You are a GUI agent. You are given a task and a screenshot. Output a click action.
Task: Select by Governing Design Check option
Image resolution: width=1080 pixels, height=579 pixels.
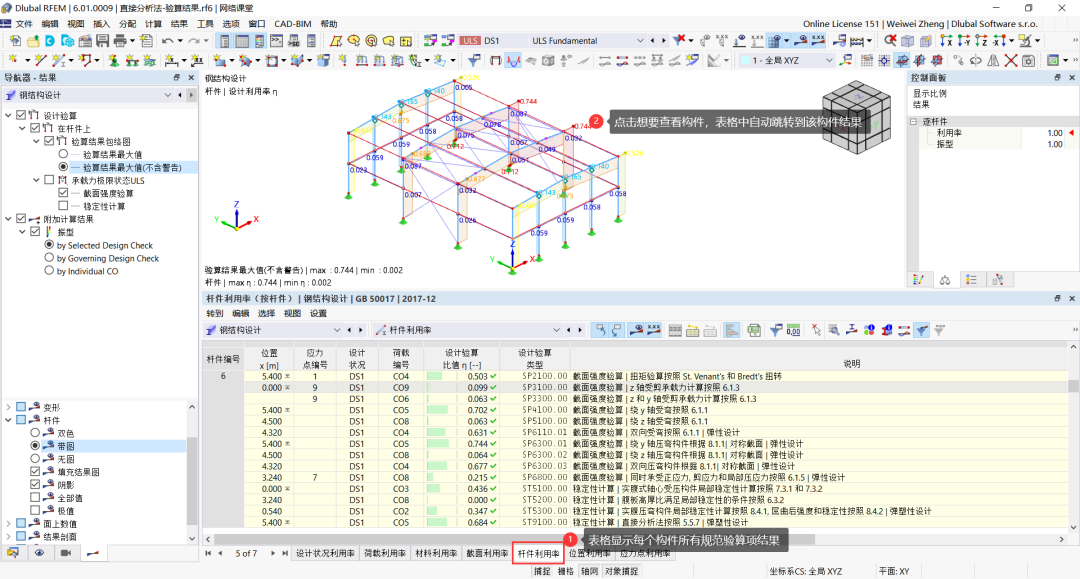point(49,257)
